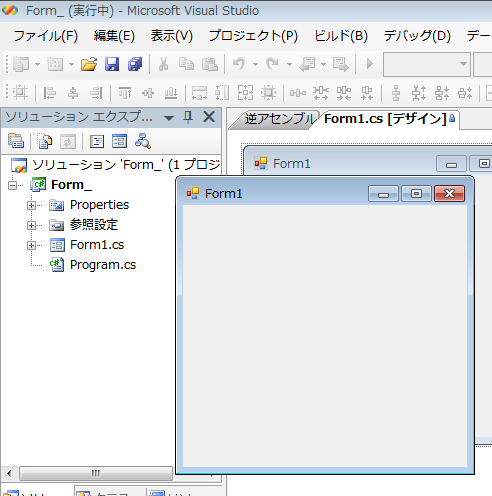The height and width of the screenshot is (496, 492).
Task: Open the ビルド(B) menu
Action: (x=341, y=36)
